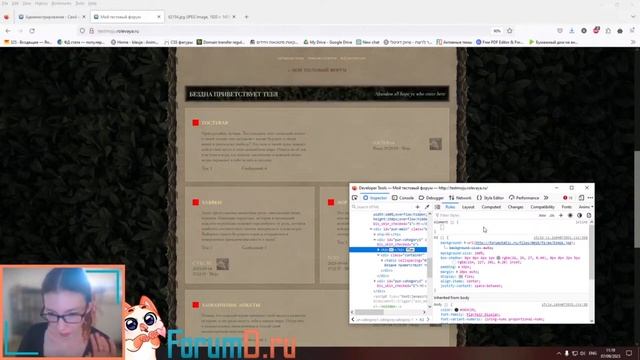This screenshot has width=640, height=360.
Task: Add a new CSS rule with plus icon
Action: click(561, 215)
